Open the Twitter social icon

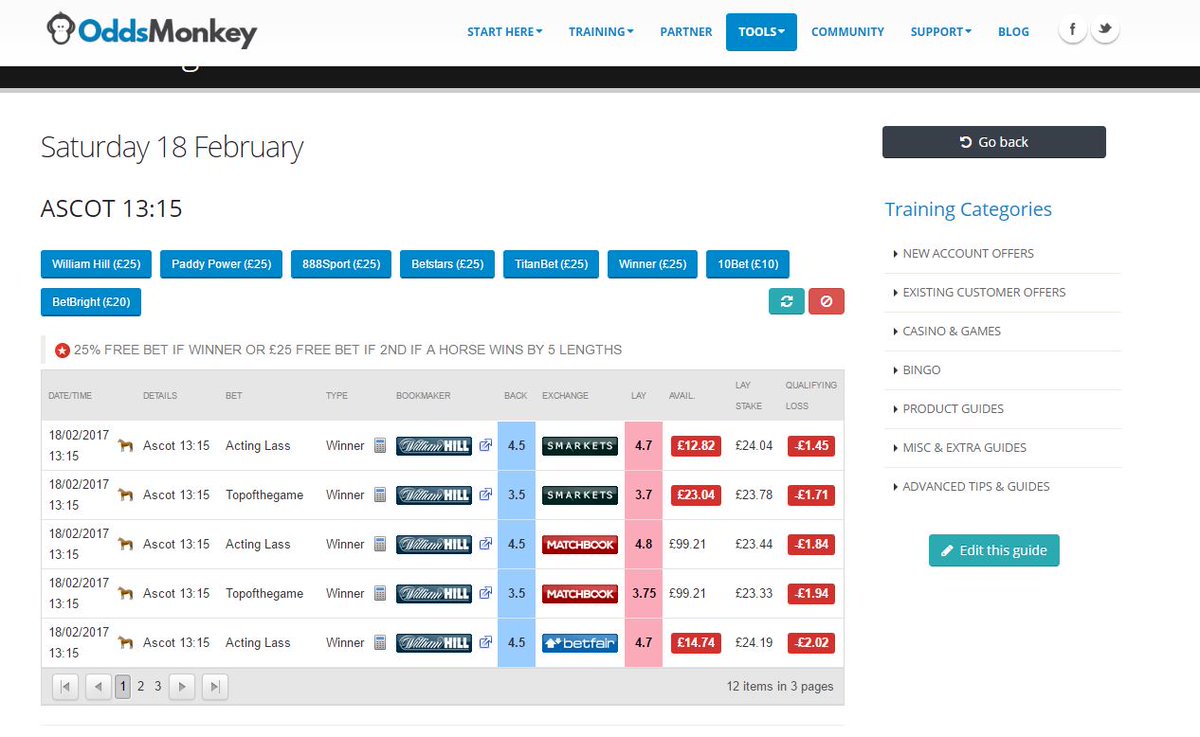[x=1105, y=30]
